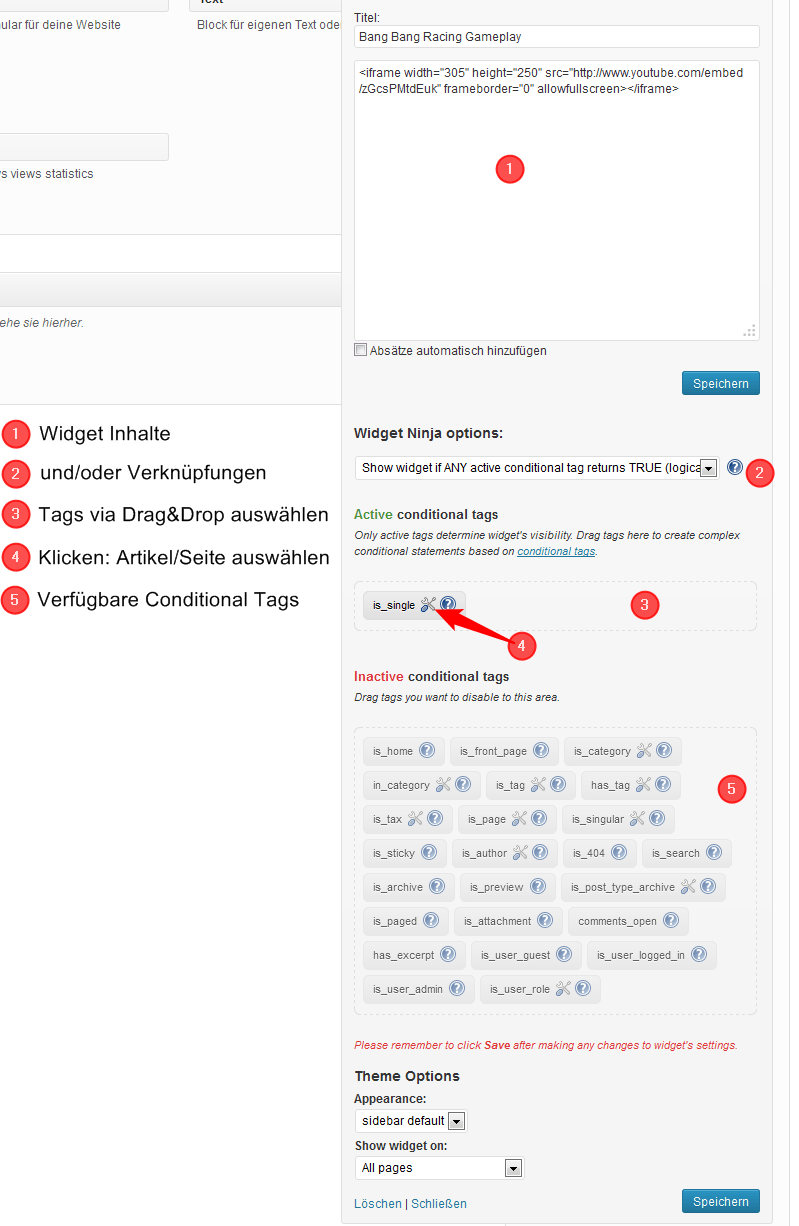The width and height of the screenshot is (799, 1226).
Task: Configure is_post_type_archive tools icon
Action: coord(688,887)
